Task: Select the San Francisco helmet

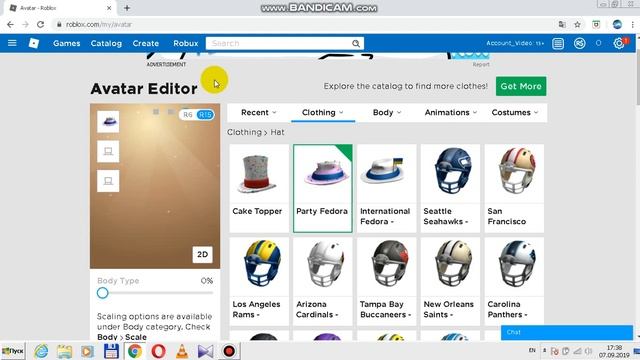Action: coord(514,188)
